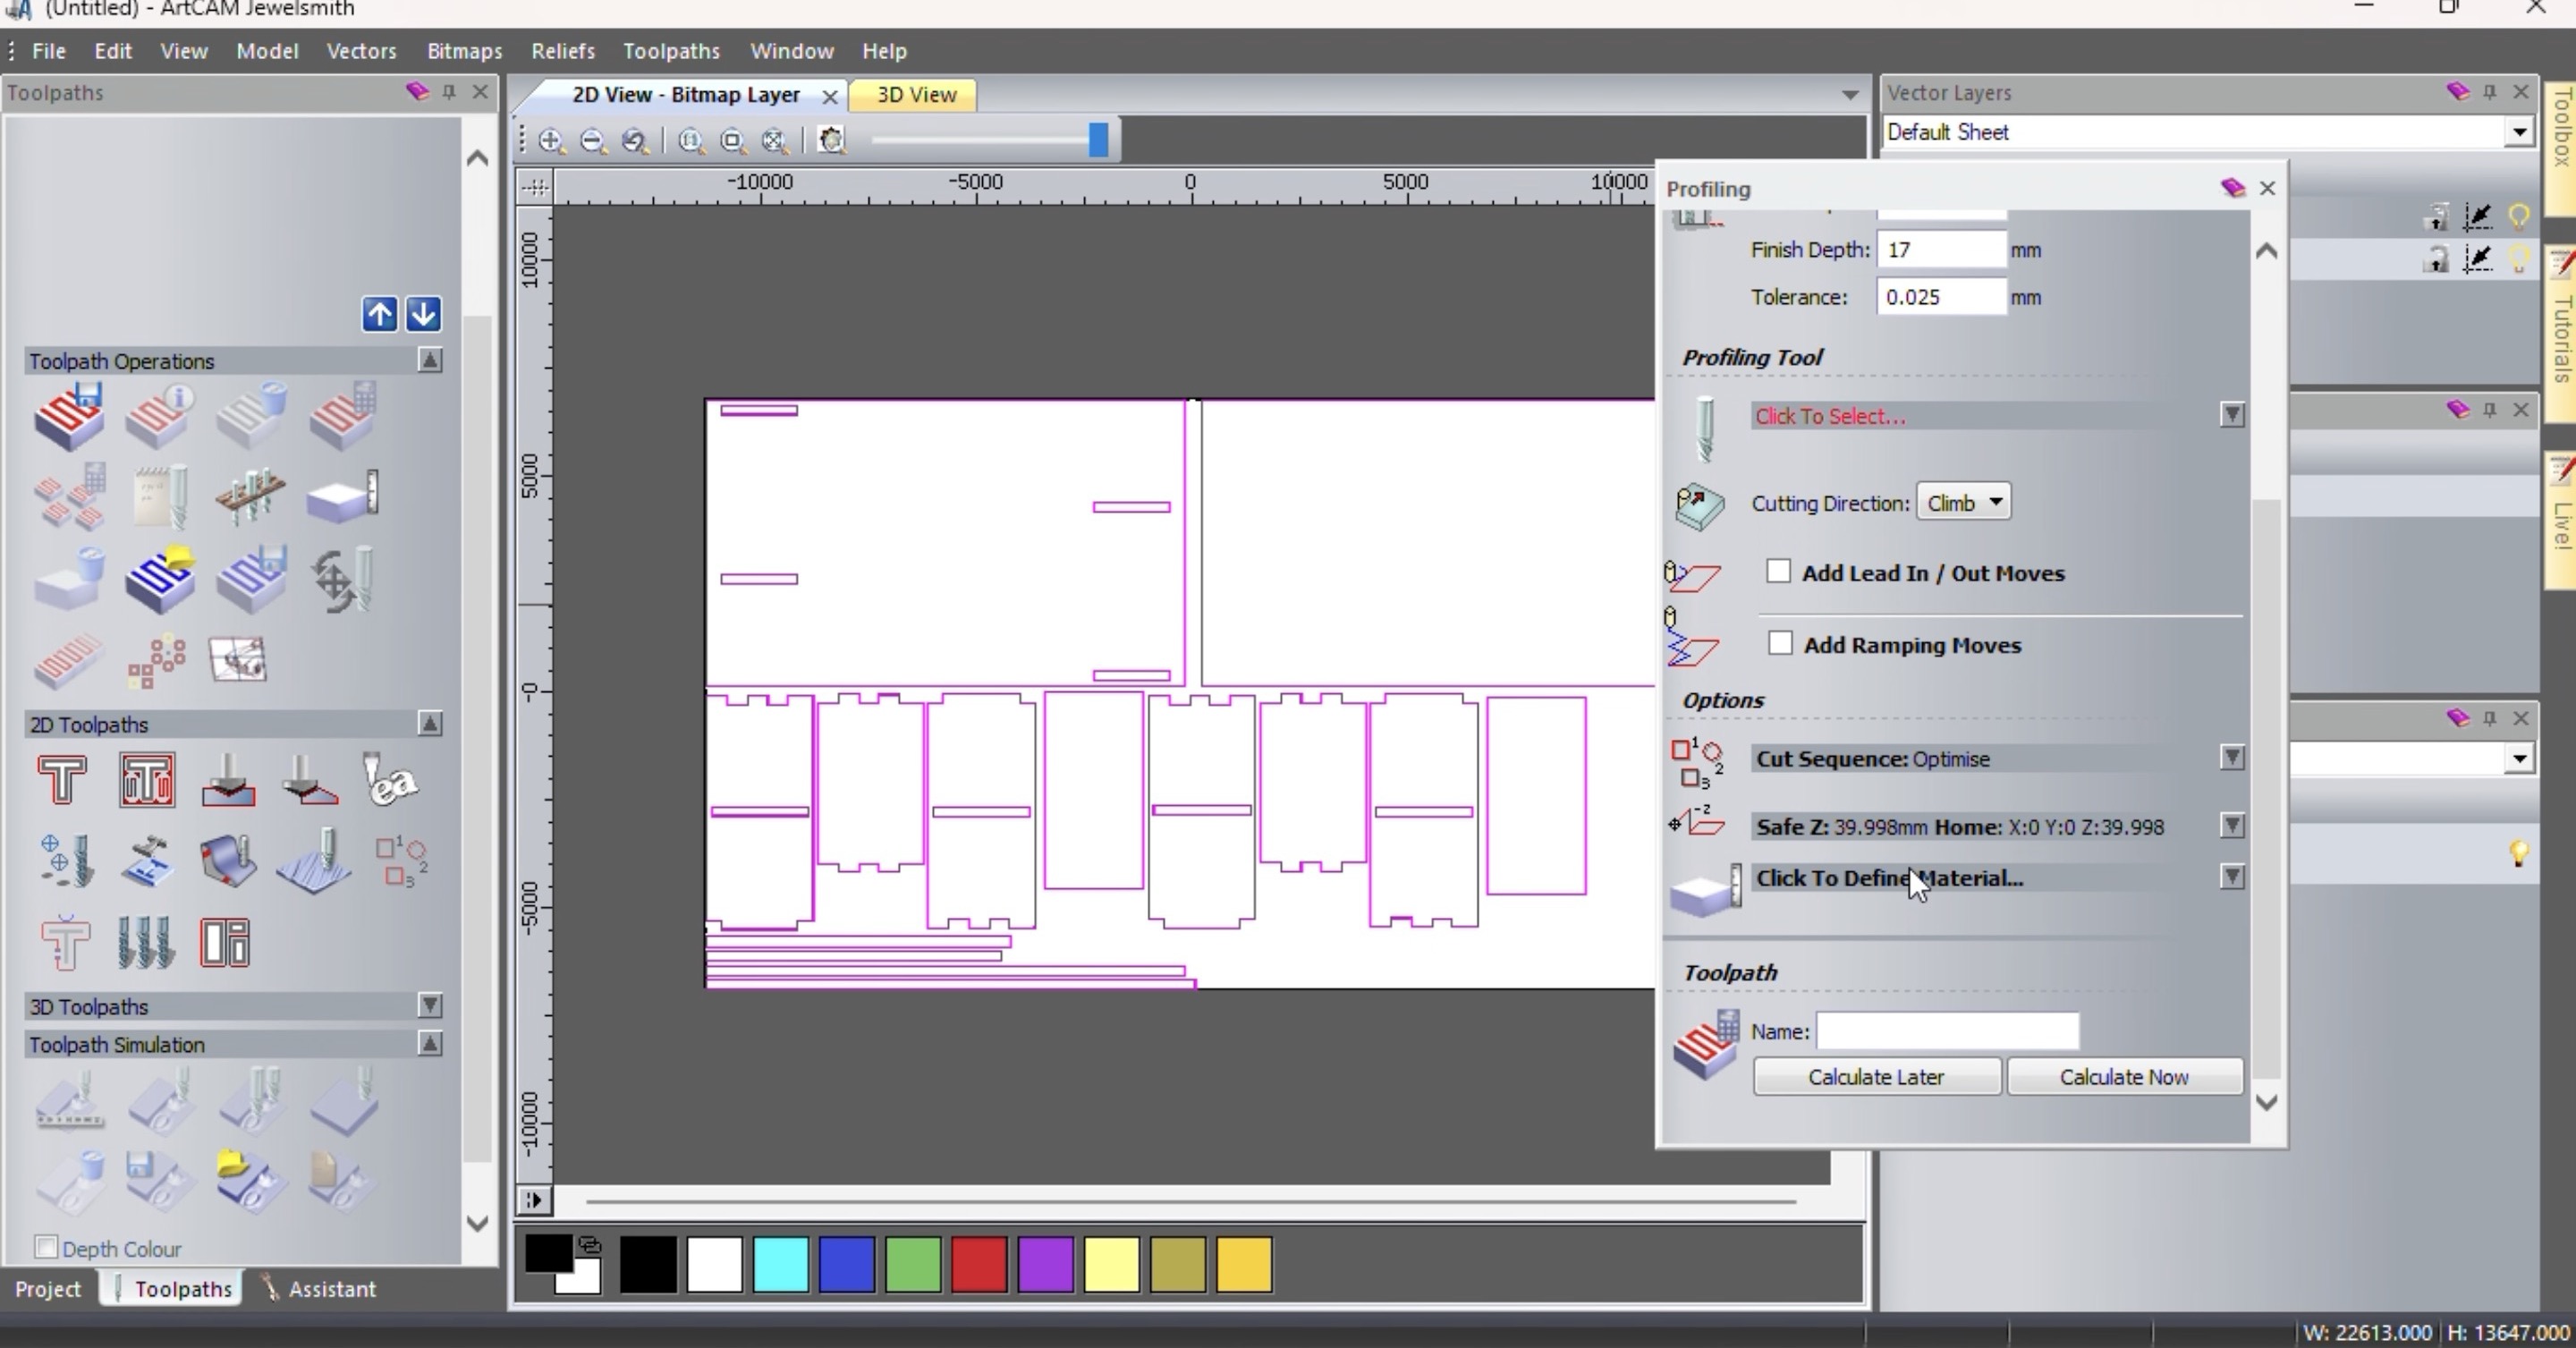Toggle yellow bulb in lower right panel

[2519, 853]
